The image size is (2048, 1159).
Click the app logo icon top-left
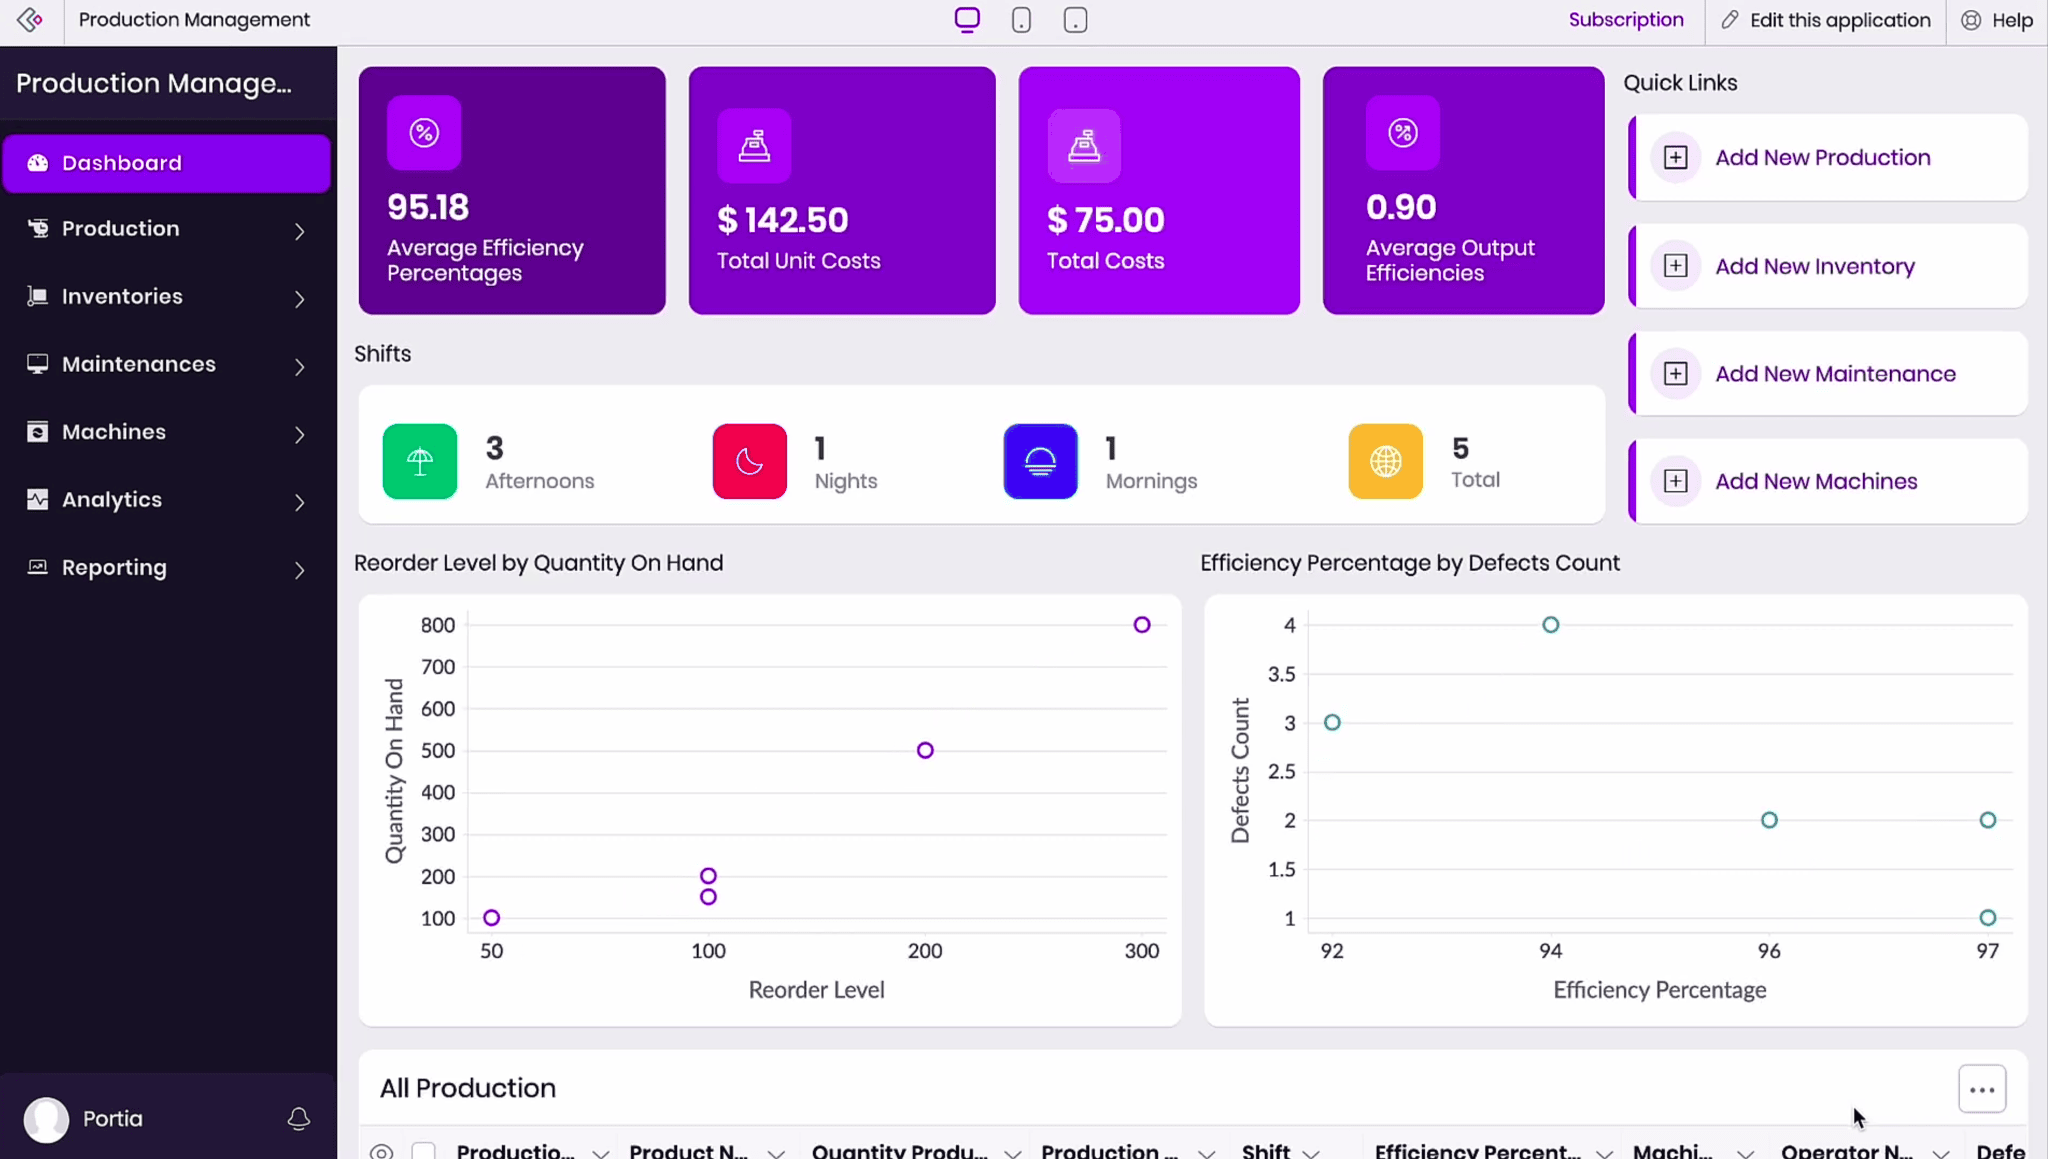coord(30,20)
